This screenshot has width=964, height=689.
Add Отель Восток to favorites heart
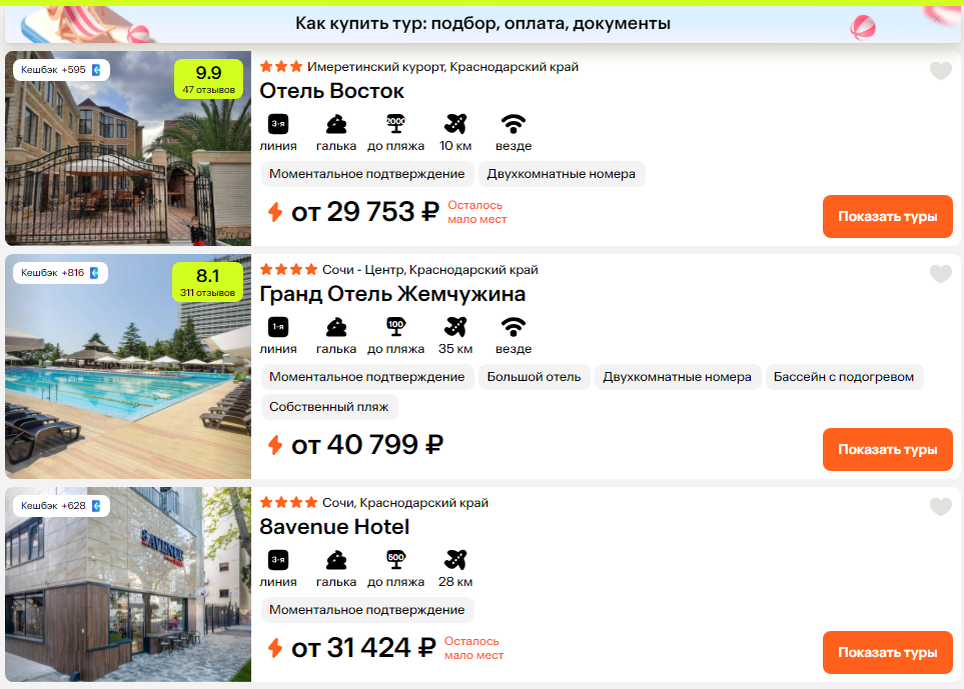(940, 71)
